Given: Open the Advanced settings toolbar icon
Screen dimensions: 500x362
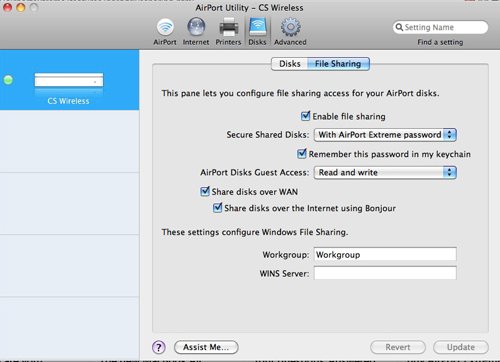Looking at the screenshot, I should 290,32.
